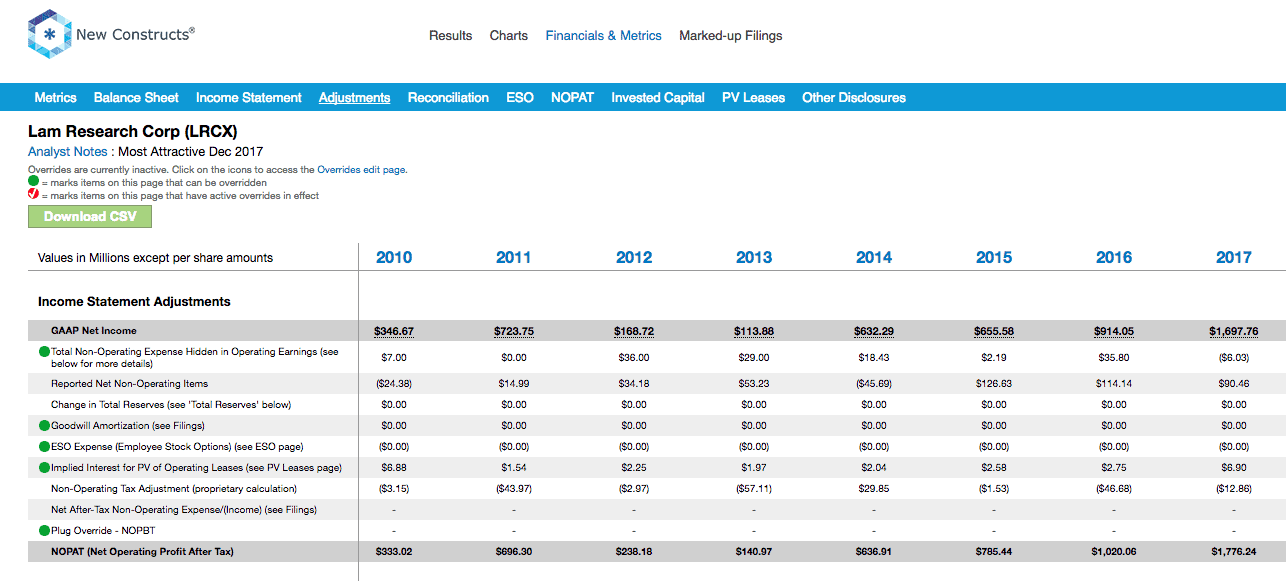Click Non-Operating Tax Adjustment value ($57.11)
This screenshot has height=581, width=1286.
coord(754,488)
